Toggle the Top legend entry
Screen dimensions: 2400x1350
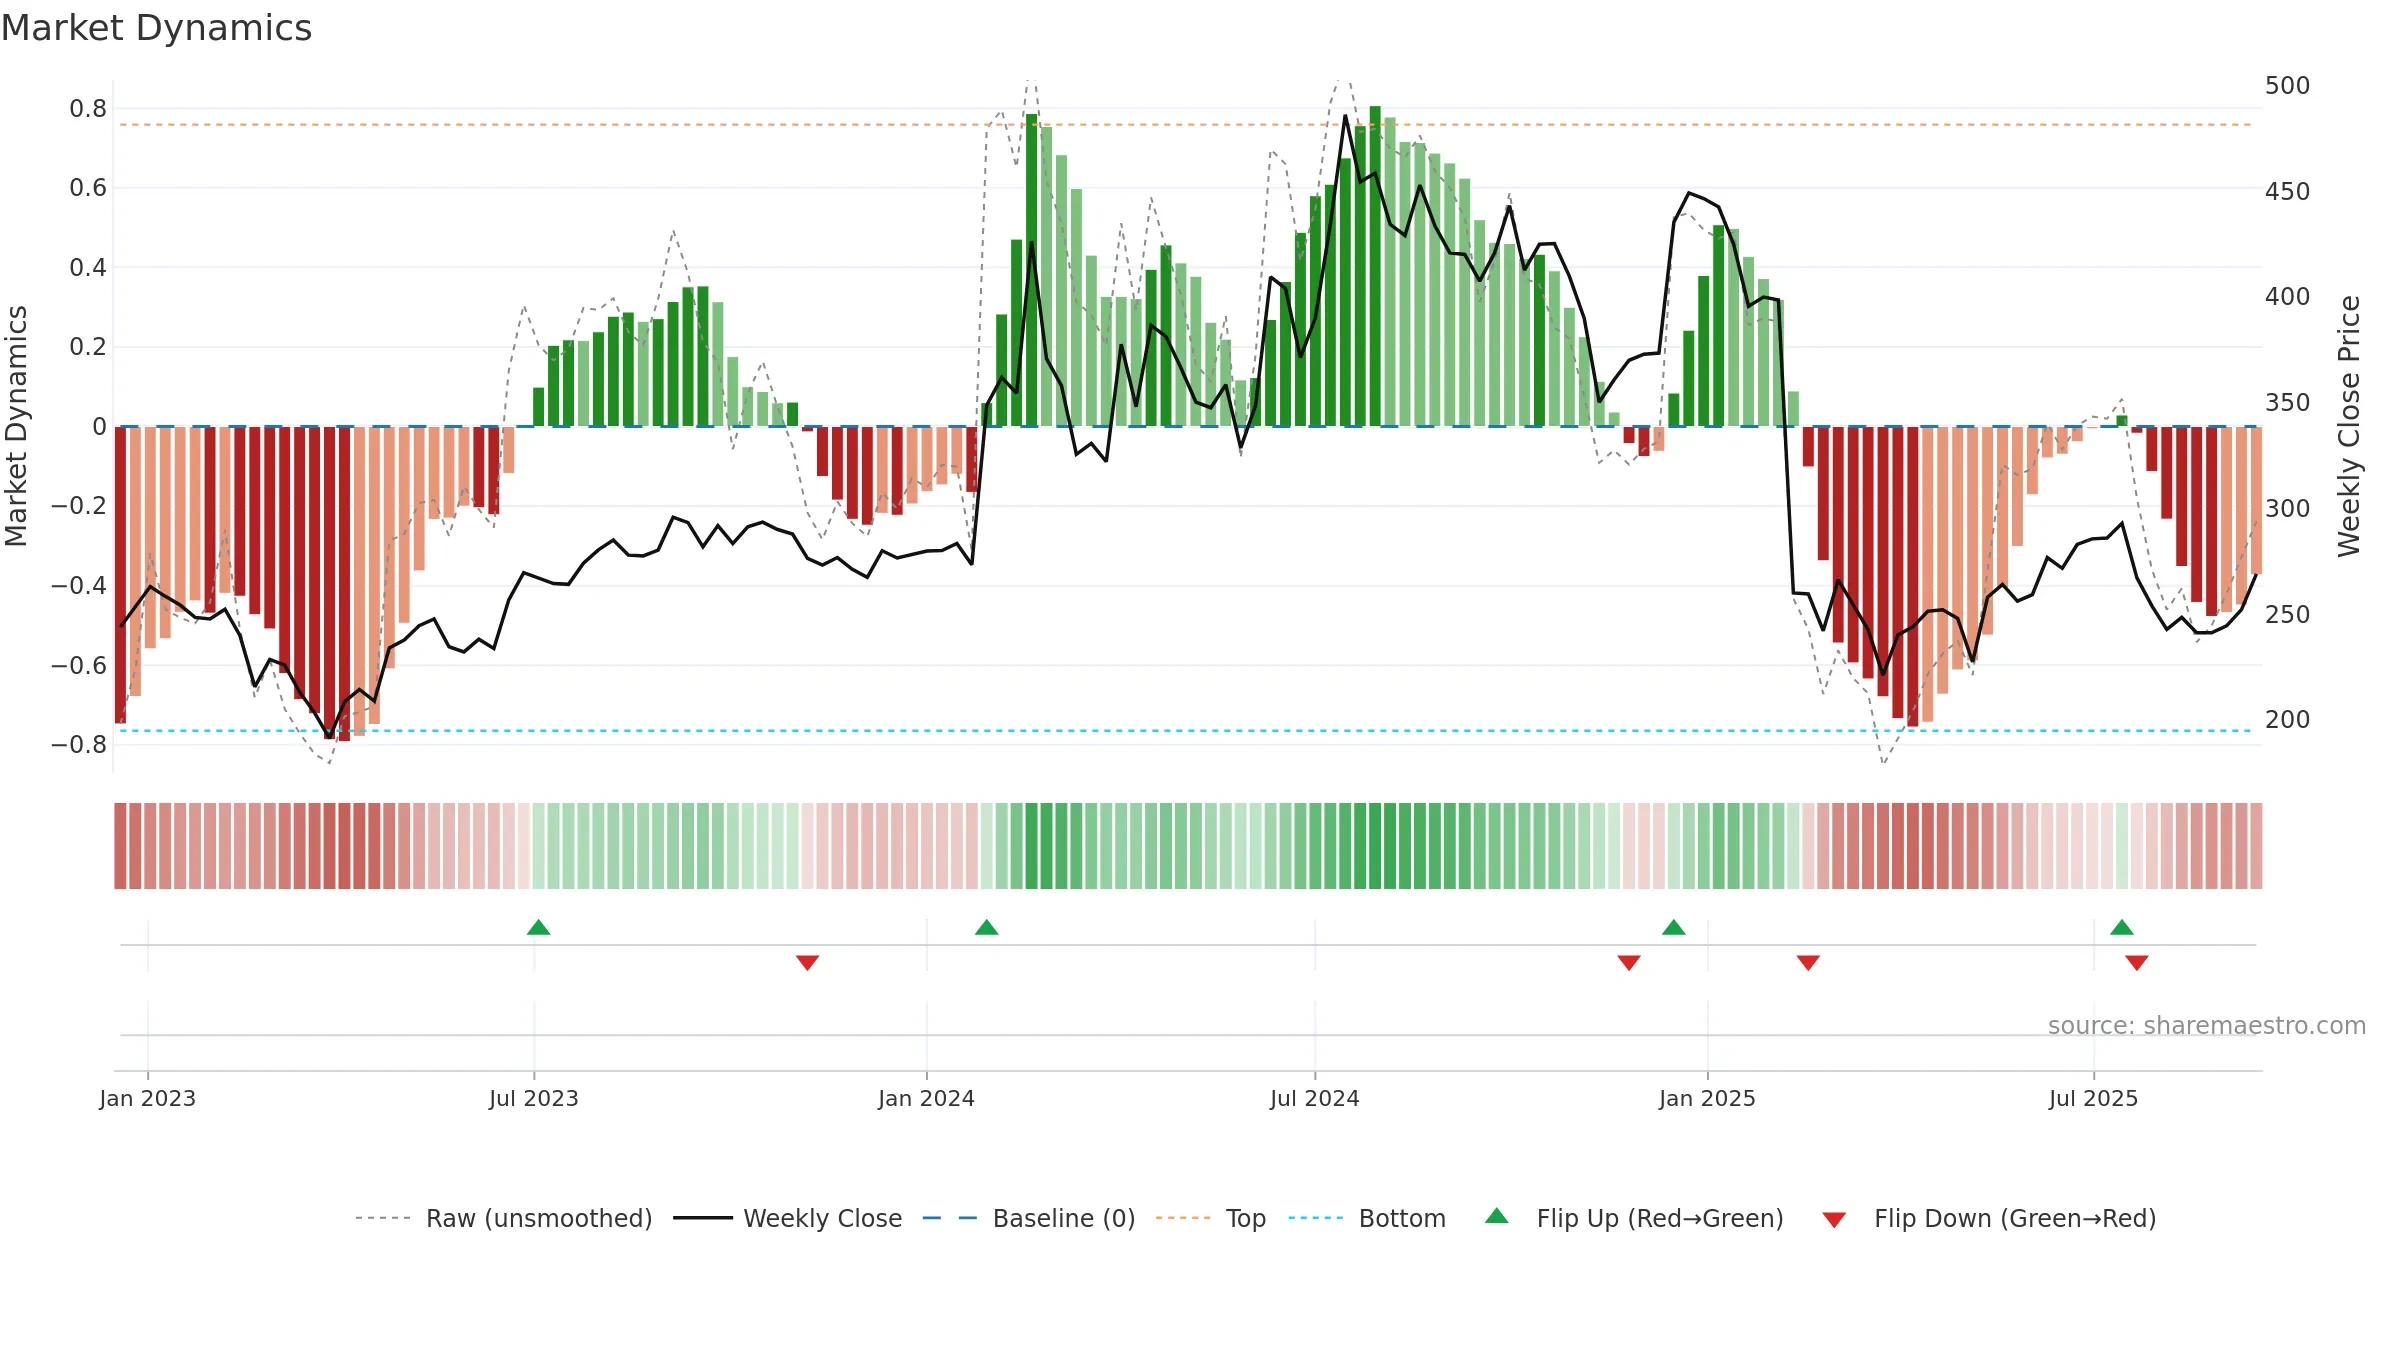coord(1210,1218)
